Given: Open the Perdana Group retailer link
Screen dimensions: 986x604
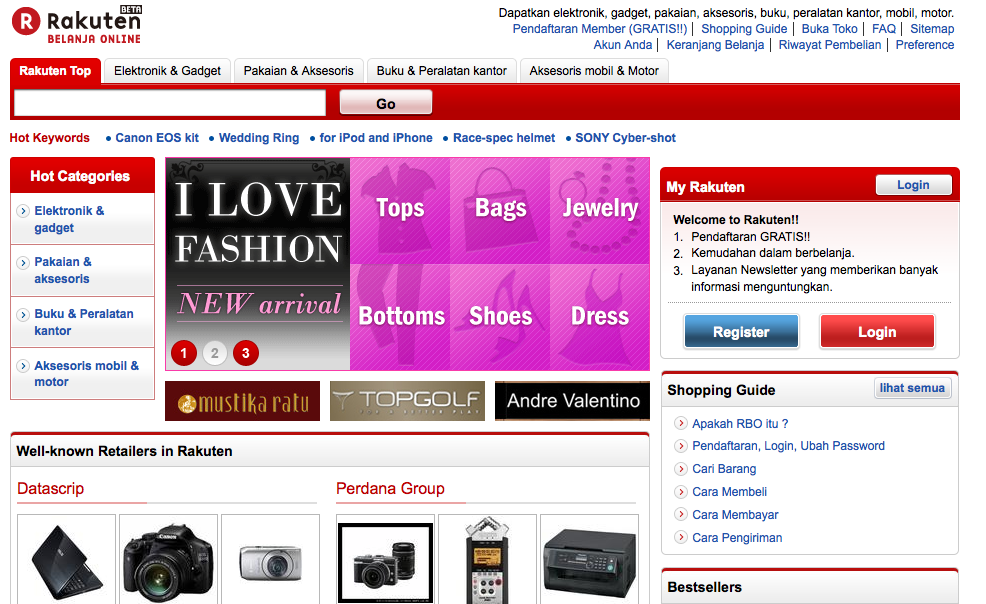Looking at the screenshot, I should (390, 488).
